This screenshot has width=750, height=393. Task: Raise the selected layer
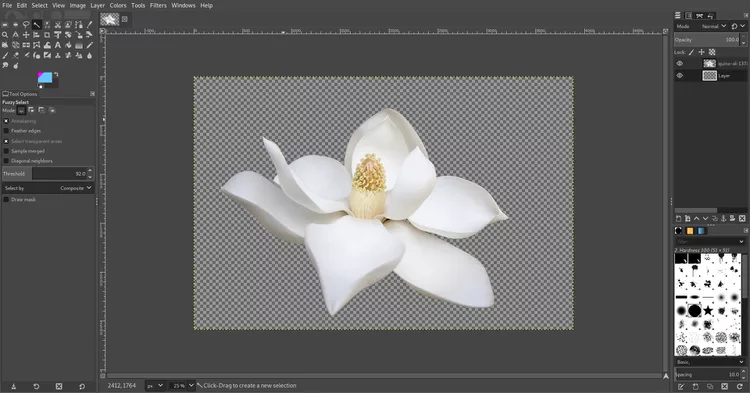tap(696, 218)
